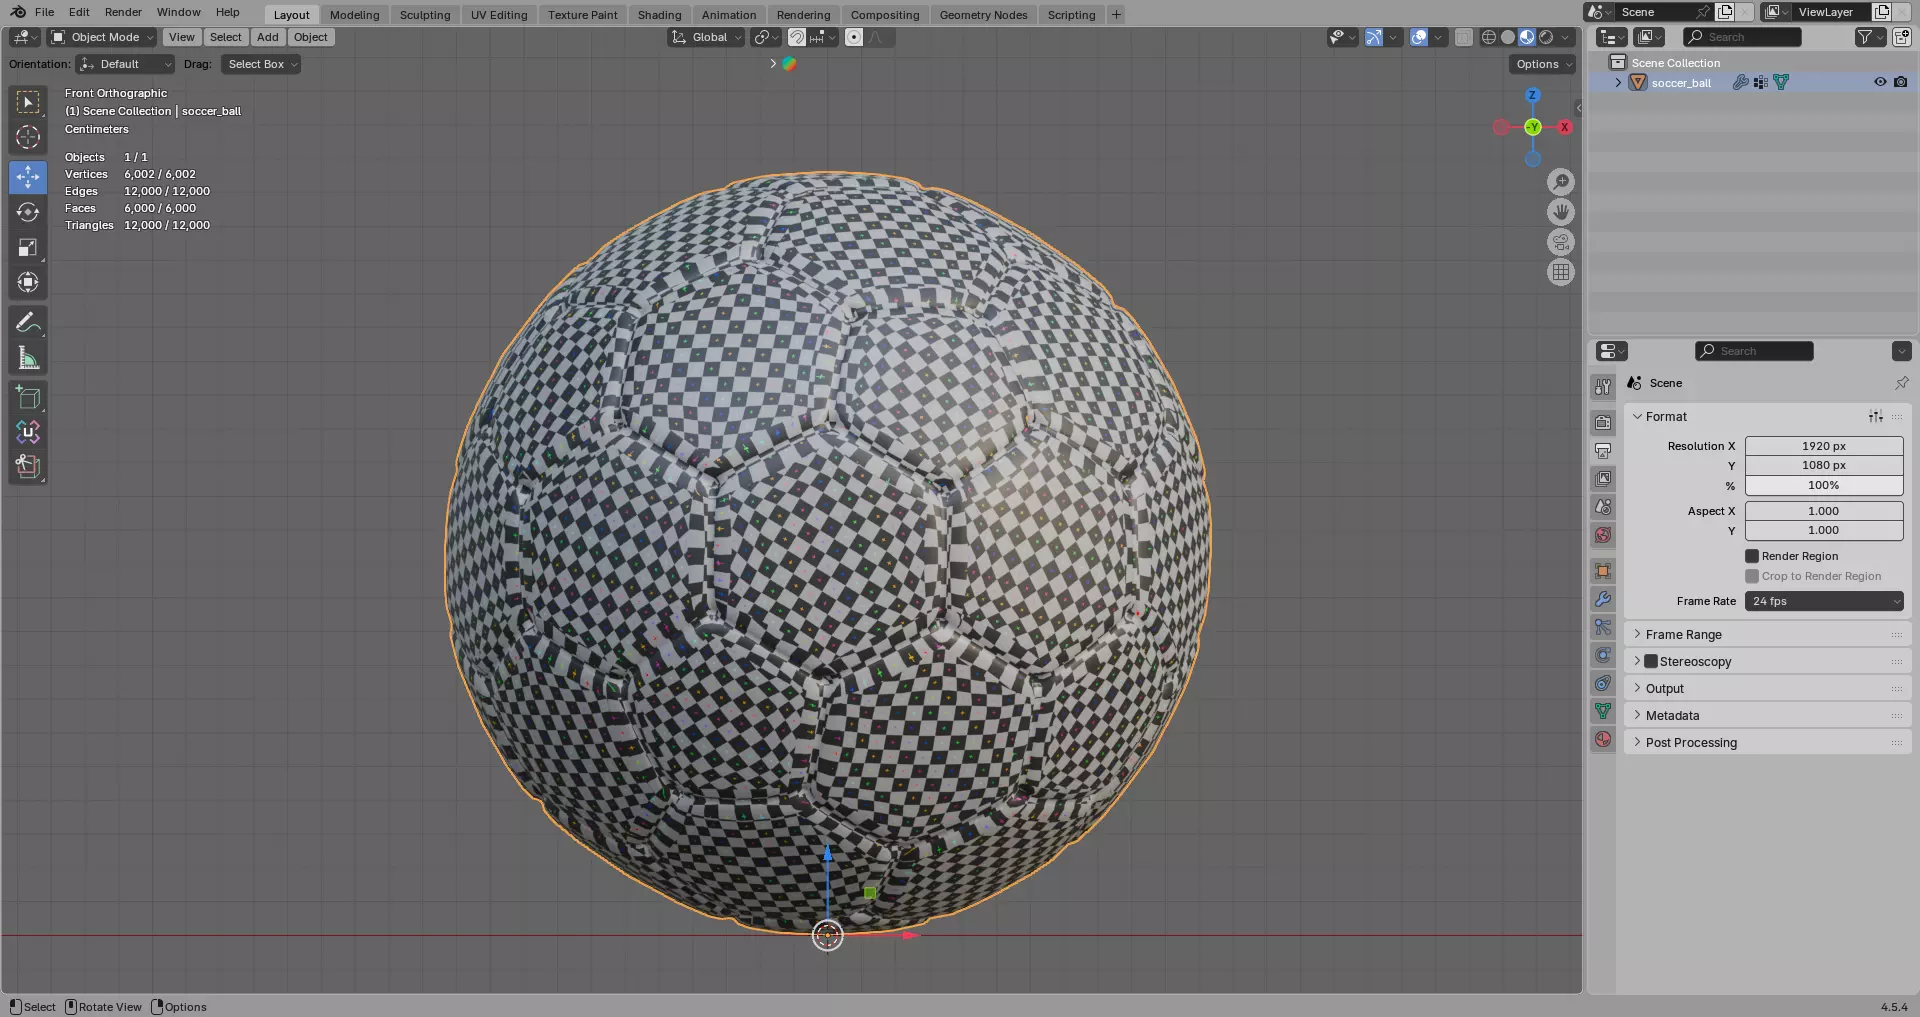
Task: Toggle proportional editing in viewport header
Action: pyautogui.click(x=854, y=37)
